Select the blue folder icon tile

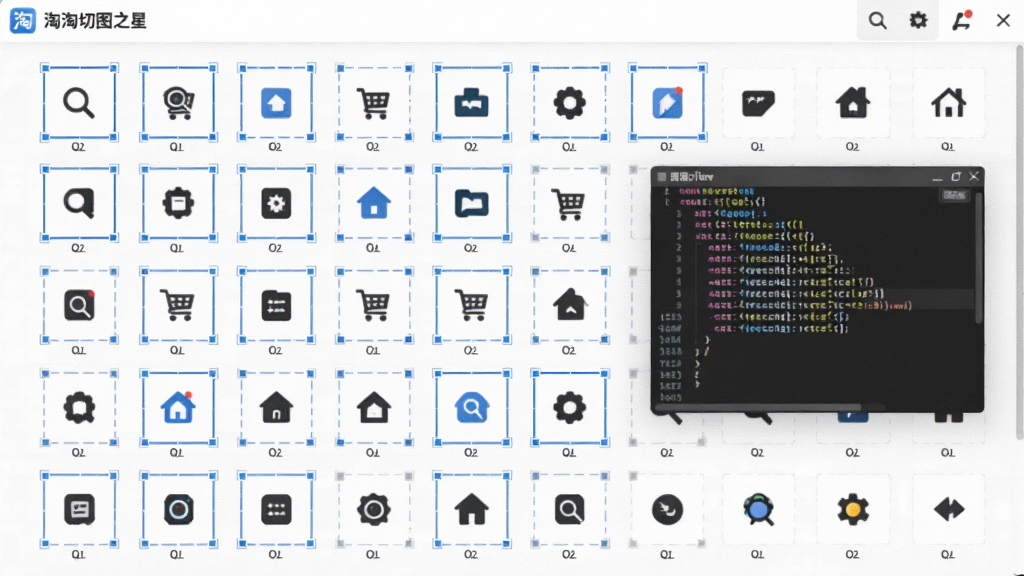472,204
